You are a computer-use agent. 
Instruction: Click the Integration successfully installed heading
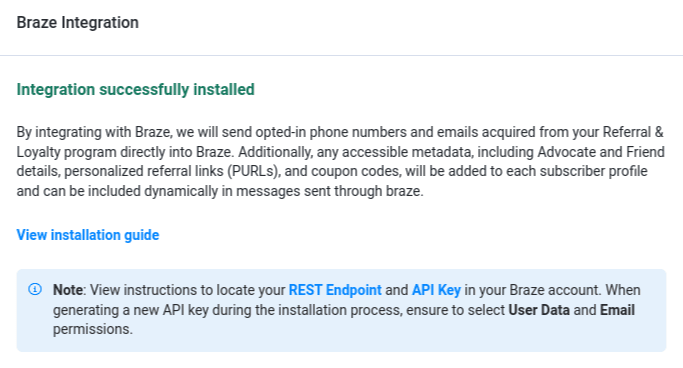[135, 90]
